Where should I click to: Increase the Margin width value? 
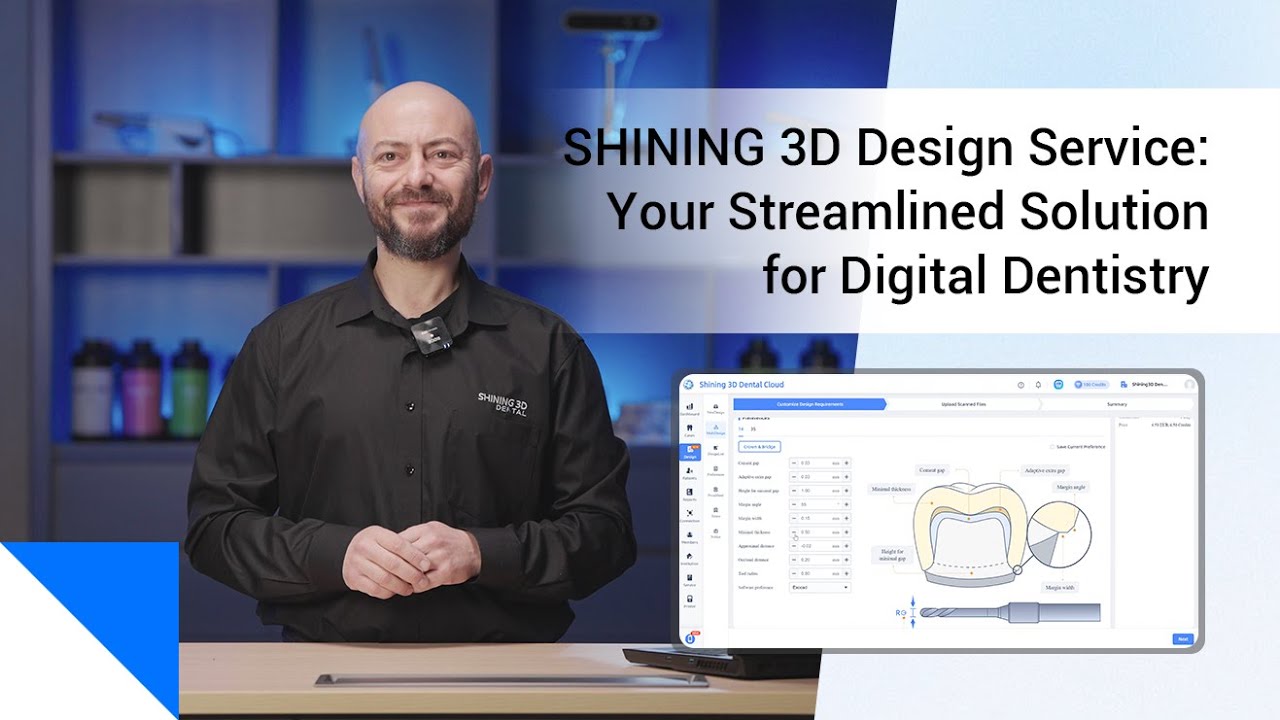point(846,518)
